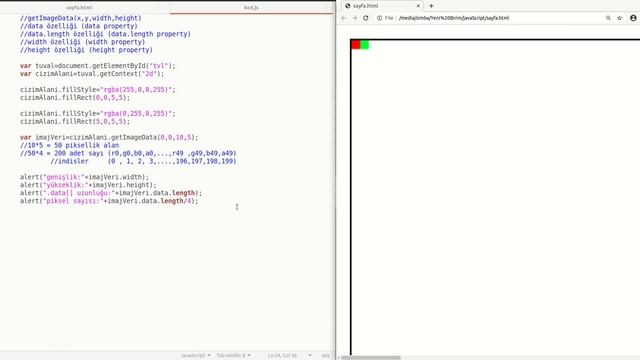Viewport: 640px width, 360px height.
Task: Open the Tab Width dropdown in status bar
Action: 233,356
